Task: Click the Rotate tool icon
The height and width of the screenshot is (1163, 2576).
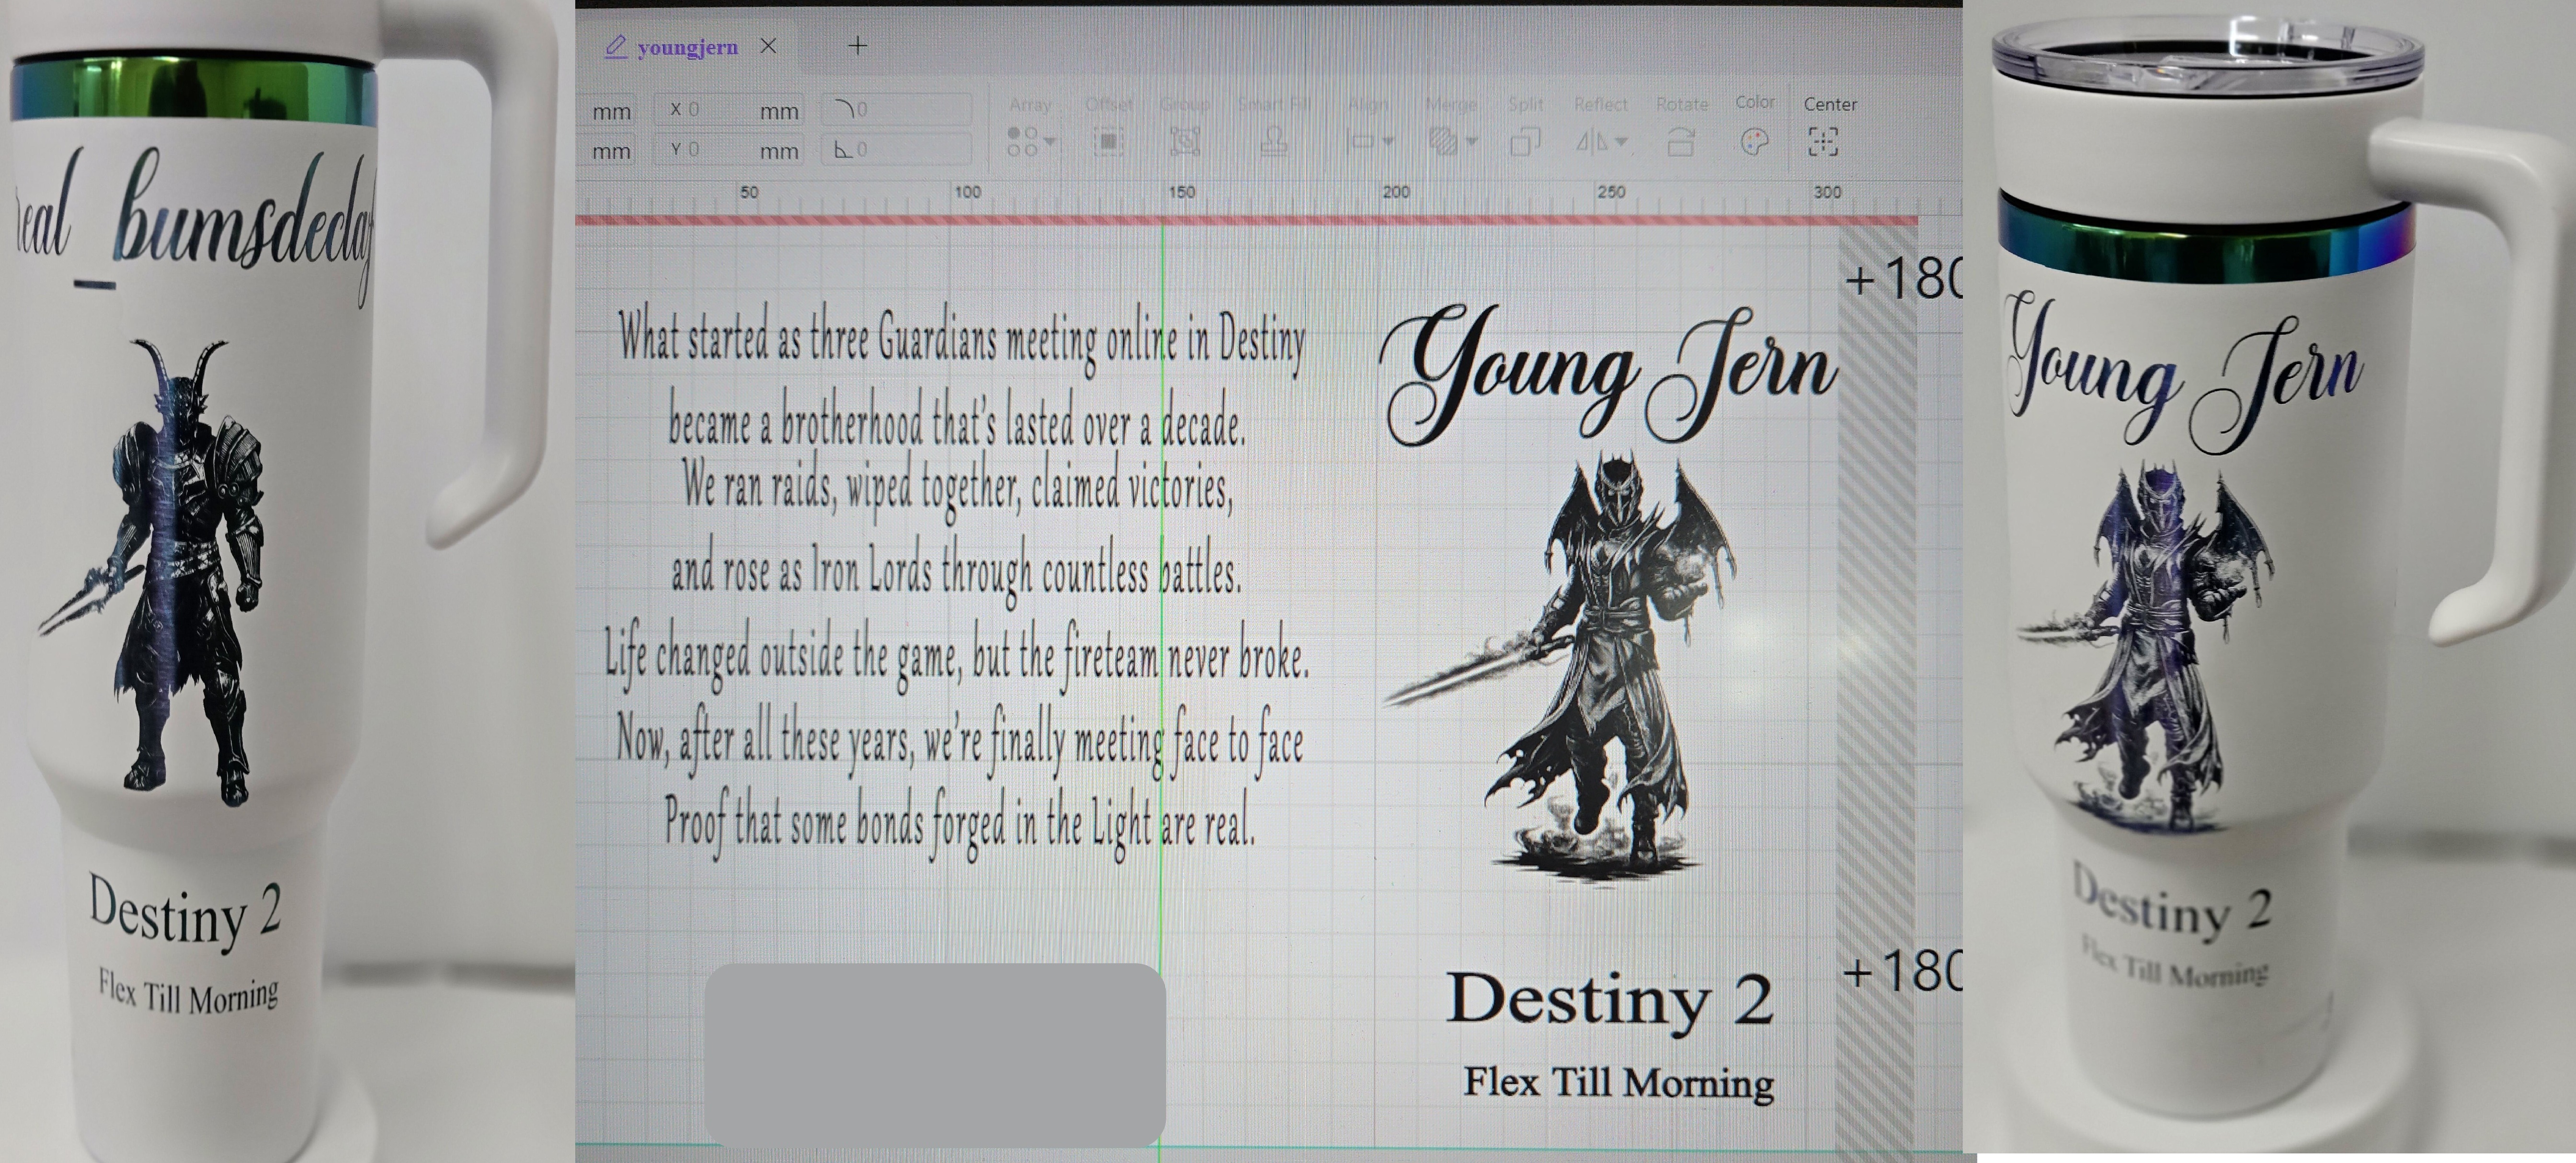Action: 1680,142
